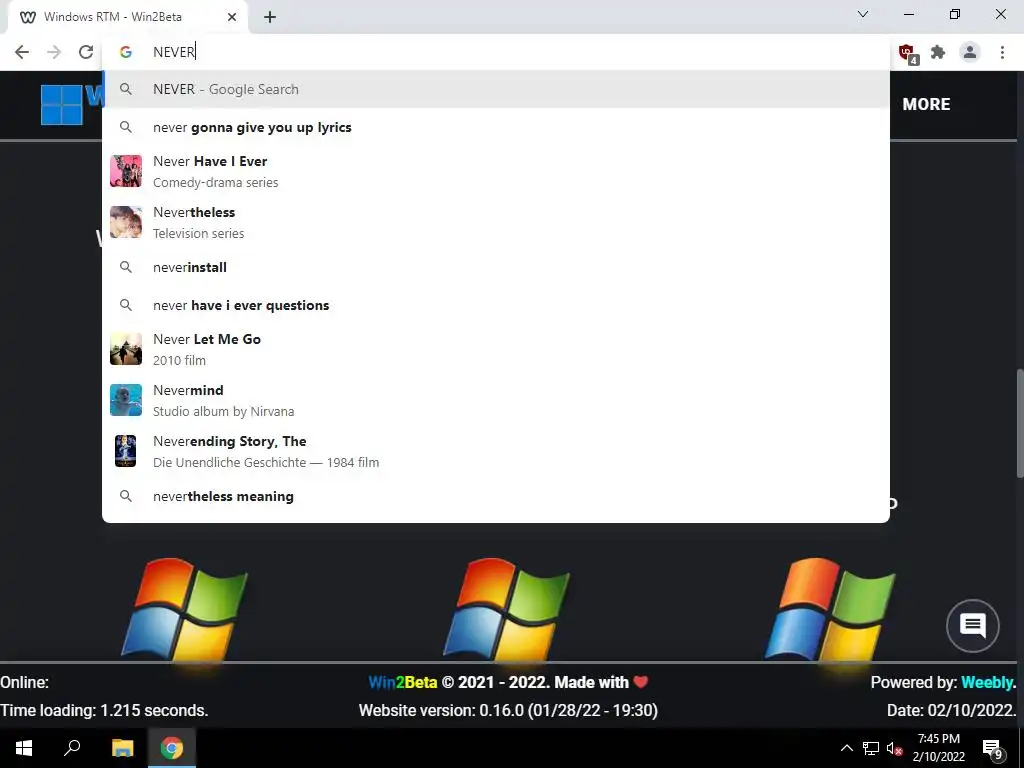Image resolution: width=1024 pixels, height=768 pixels.
Task: Choose the 'NEVER - Google Search' suggestion
Action: click(496, 89)
